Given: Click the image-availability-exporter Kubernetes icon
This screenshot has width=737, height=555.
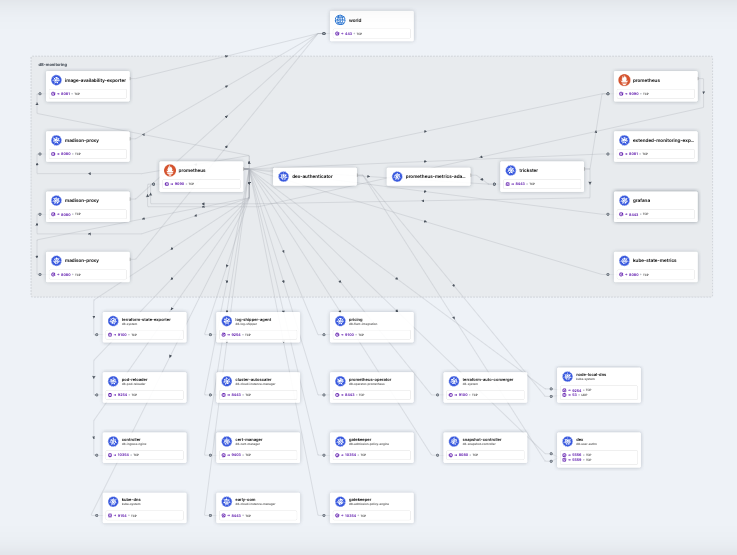Looking at the screenshot, I should pos(56,80).
